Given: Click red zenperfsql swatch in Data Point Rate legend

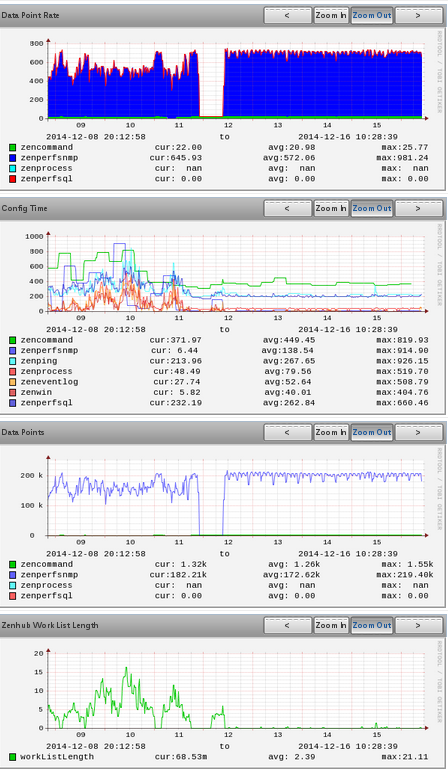Looking at the screenshot, I should pyautogui.click(x=13, y=179).
